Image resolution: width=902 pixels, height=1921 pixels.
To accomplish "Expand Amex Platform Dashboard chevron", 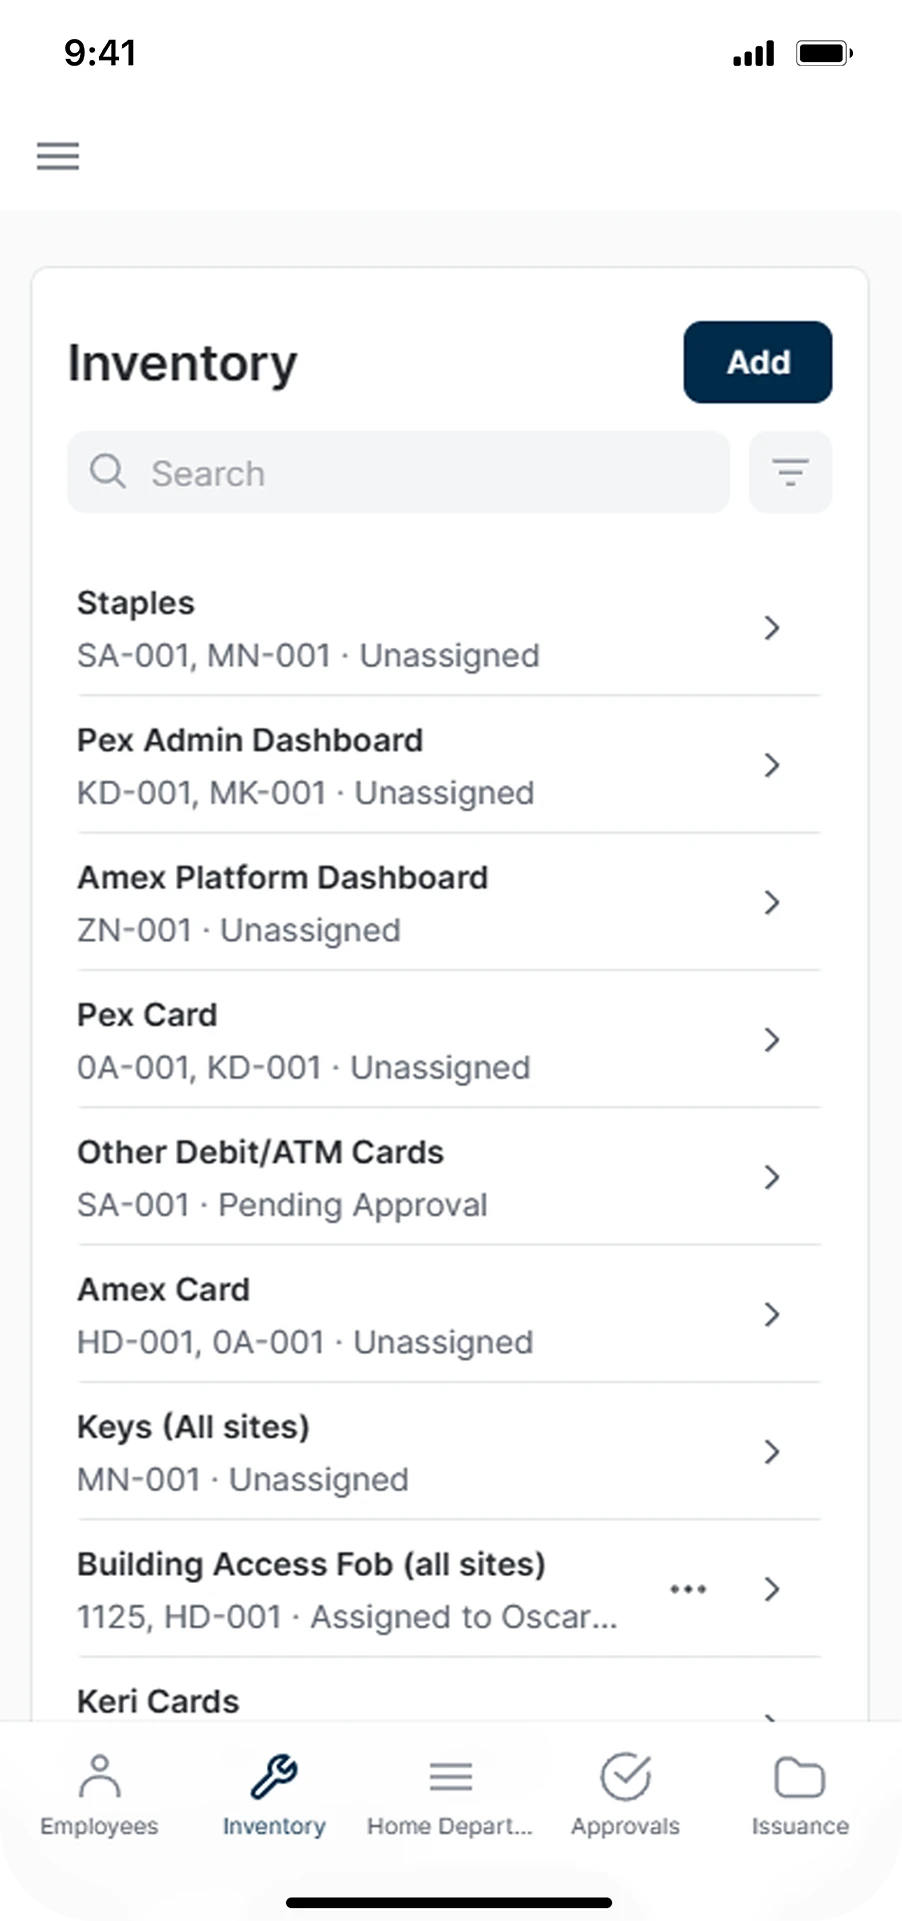I will coord(771,903).
